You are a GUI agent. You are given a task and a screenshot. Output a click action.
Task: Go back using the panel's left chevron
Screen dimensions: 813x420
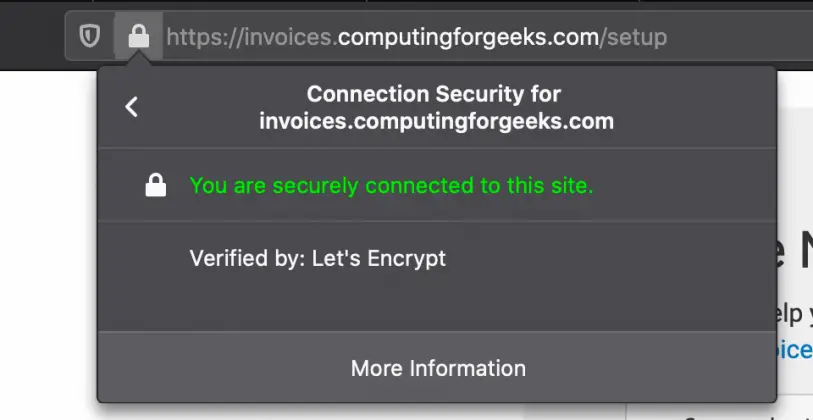pos(132,107)
